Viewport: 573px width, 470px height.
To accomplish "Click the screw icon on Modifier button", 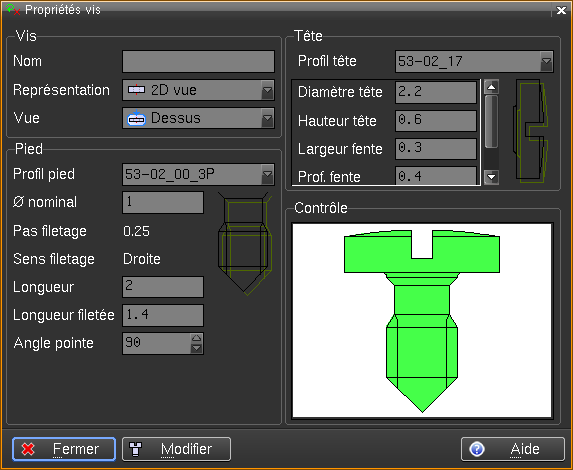I will [x=136, y=449].
